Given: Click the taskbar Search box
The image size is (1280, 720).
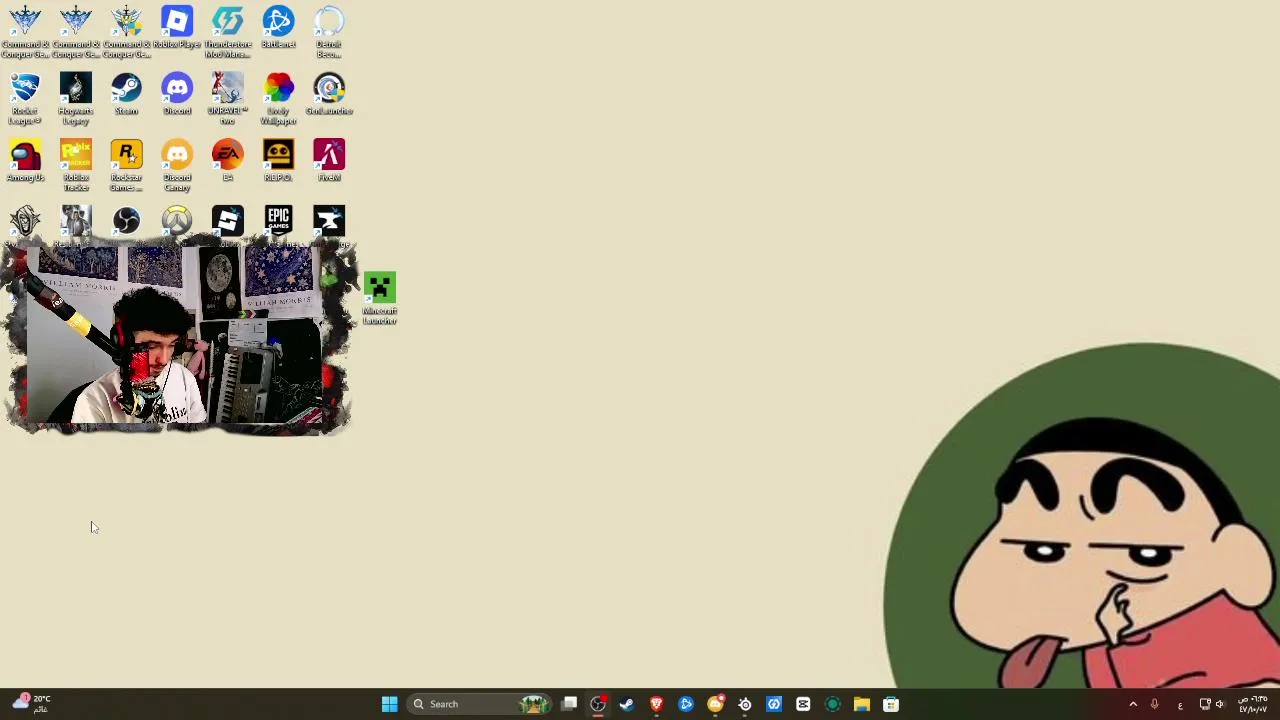Looking at the screenshot, I should click(x=479, y=704).
